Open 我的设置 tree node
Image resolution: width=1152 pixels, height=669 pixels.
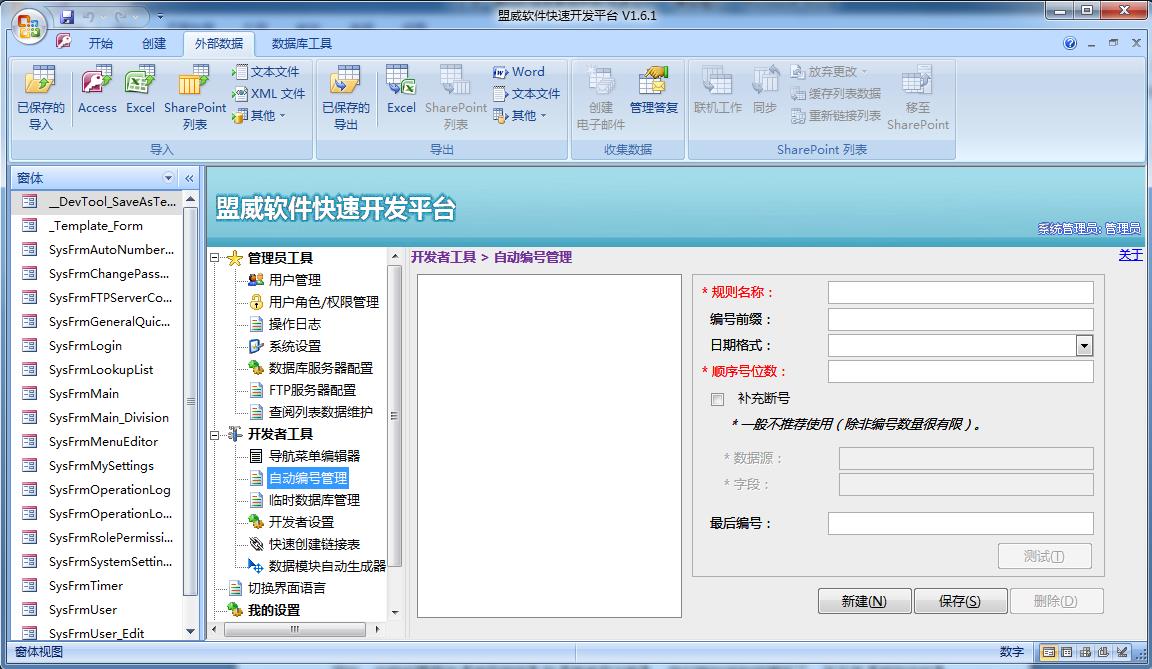pos(264,610)
